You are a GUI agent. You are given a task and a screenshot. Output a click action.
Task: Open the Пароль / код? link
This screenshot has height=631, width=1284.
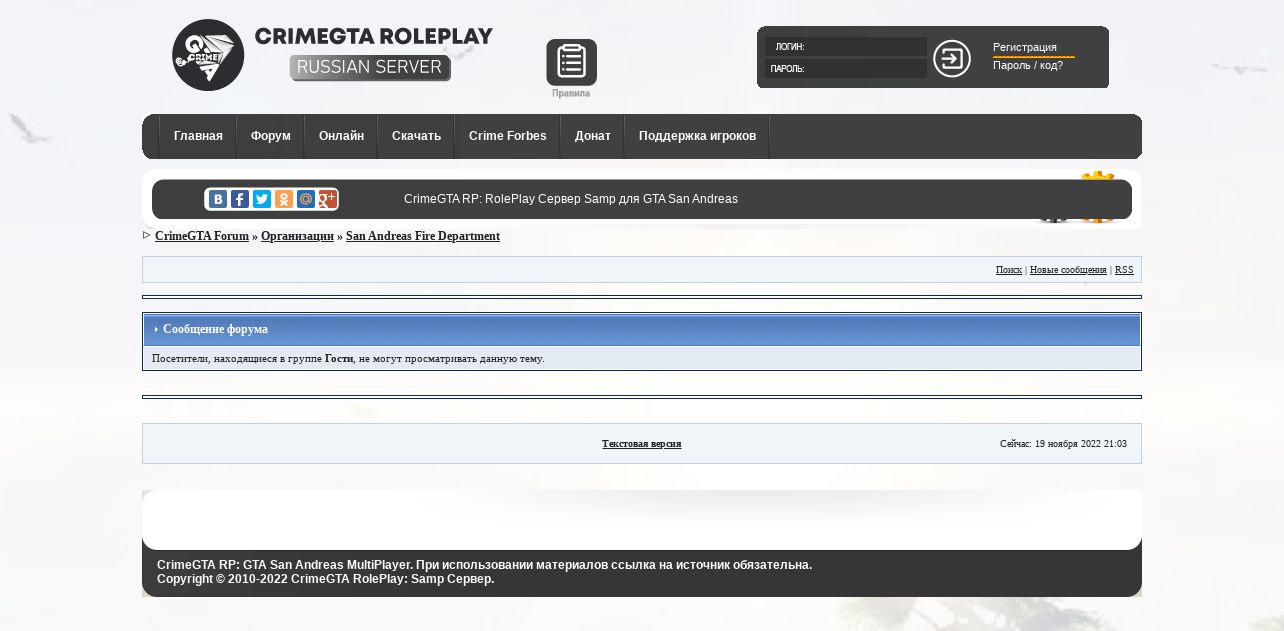tap(1028, 65)
